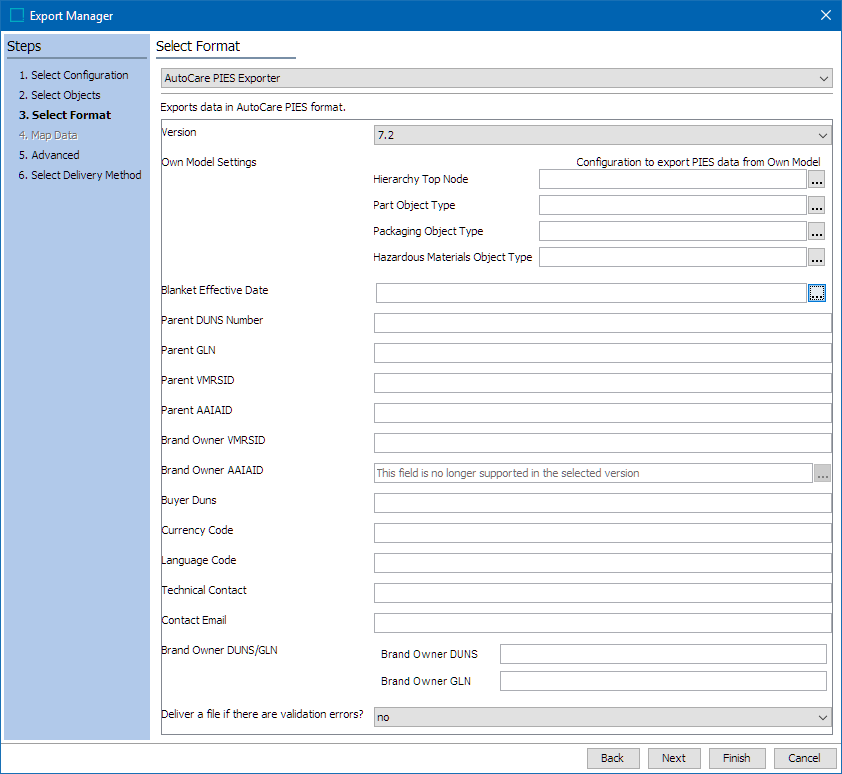Open browse dialog for Part Object Type
The width and height of the screenshot is (842, 774).
[x=816, y=206]
